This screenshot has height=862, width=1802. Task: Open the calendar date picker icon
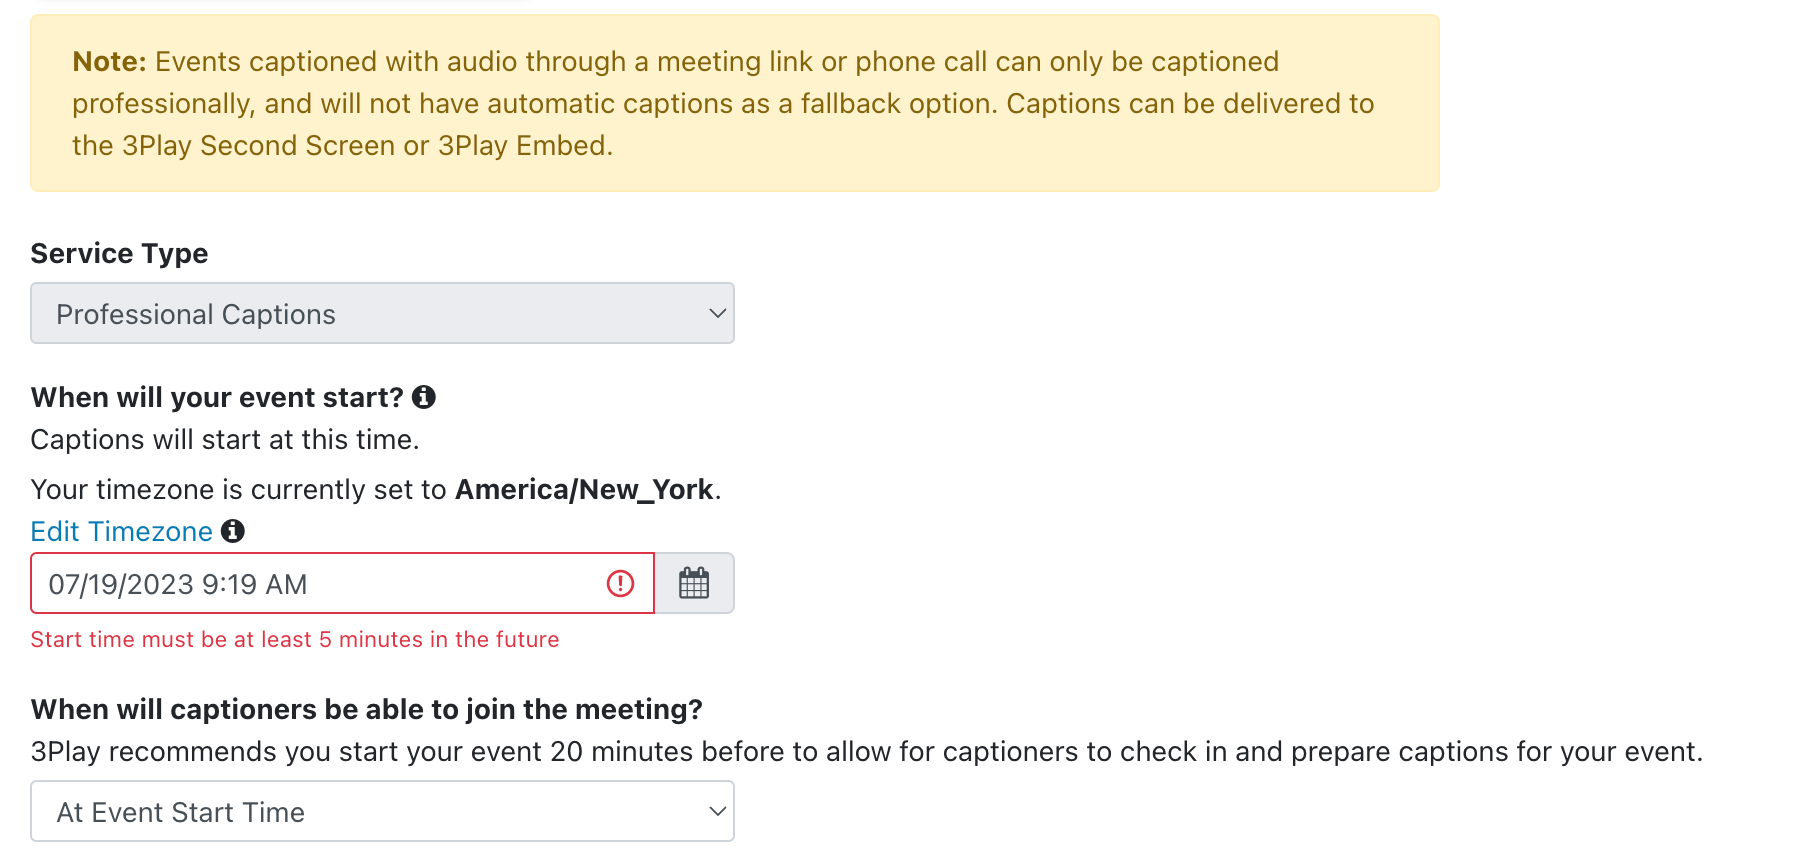[x=694, y=583]
